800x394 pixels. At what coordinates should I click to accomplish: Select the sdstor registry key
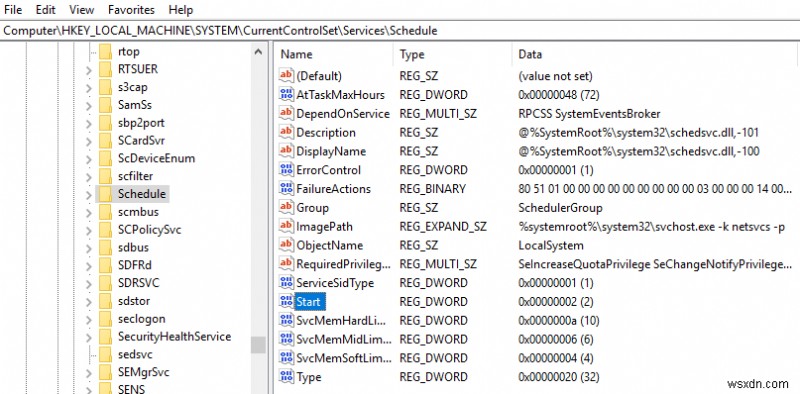tap(134, 301)
